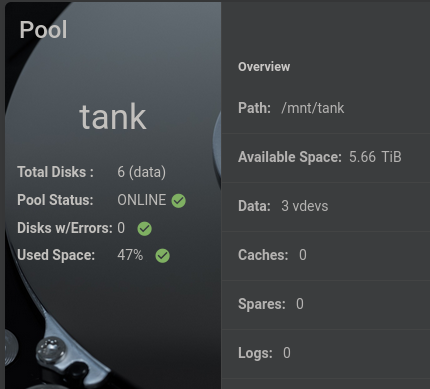Click the Pool card title
This screenshot has width=430, height=389.
pos(43,30)
